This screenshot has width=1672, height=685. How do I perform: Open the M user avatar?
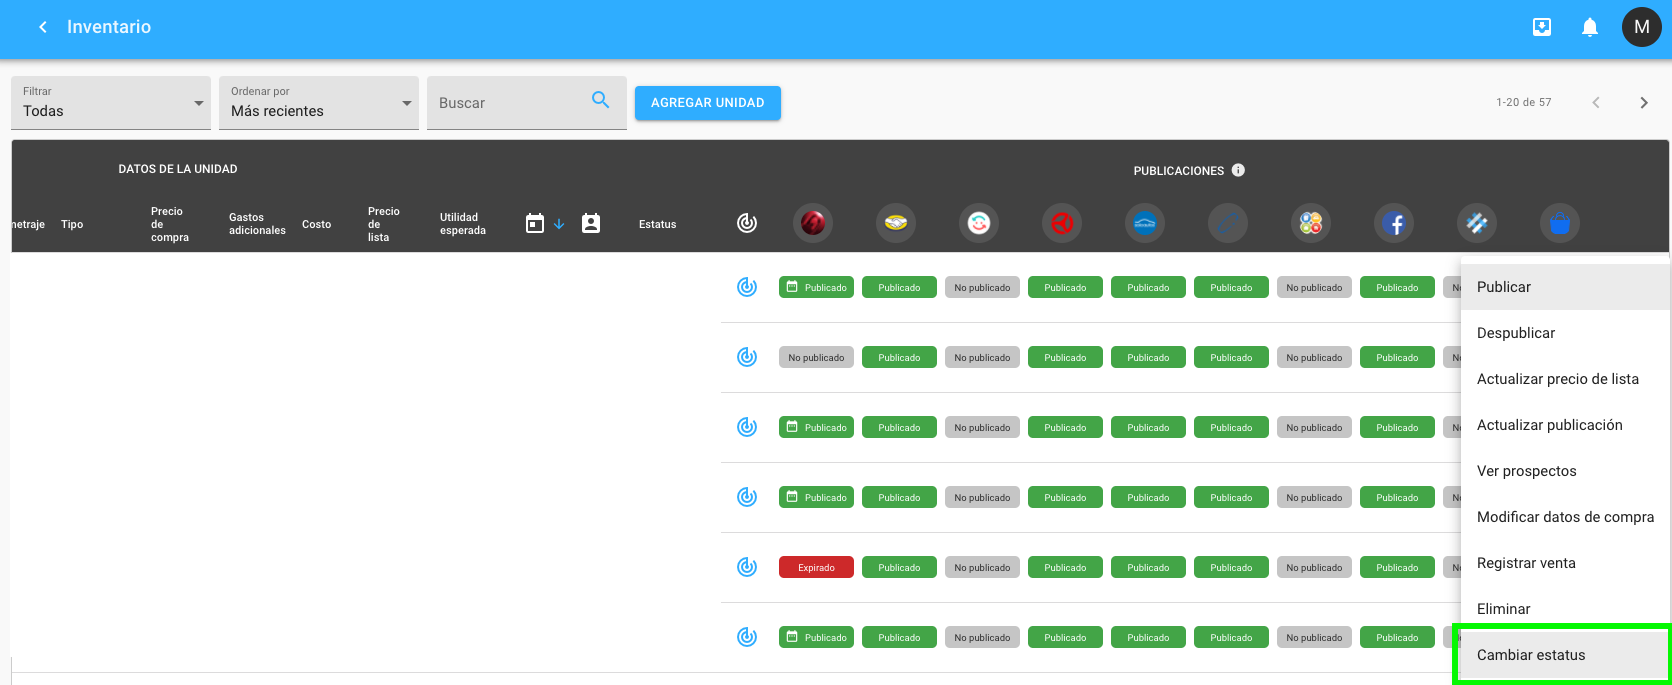click(x=1641, y=27)
